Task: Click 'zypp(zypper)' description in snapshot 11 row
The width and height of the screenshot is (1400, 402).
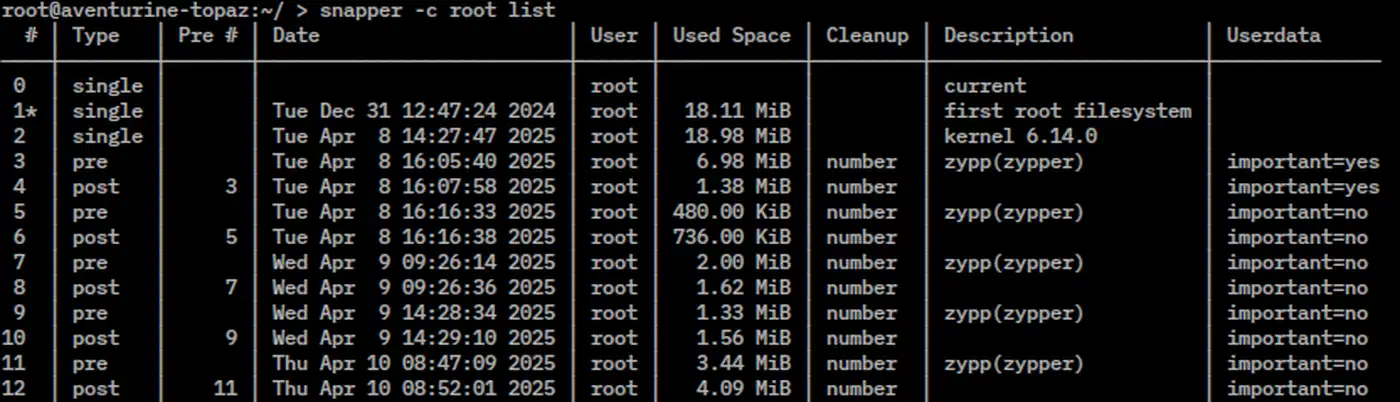Action: (1014, 363)
